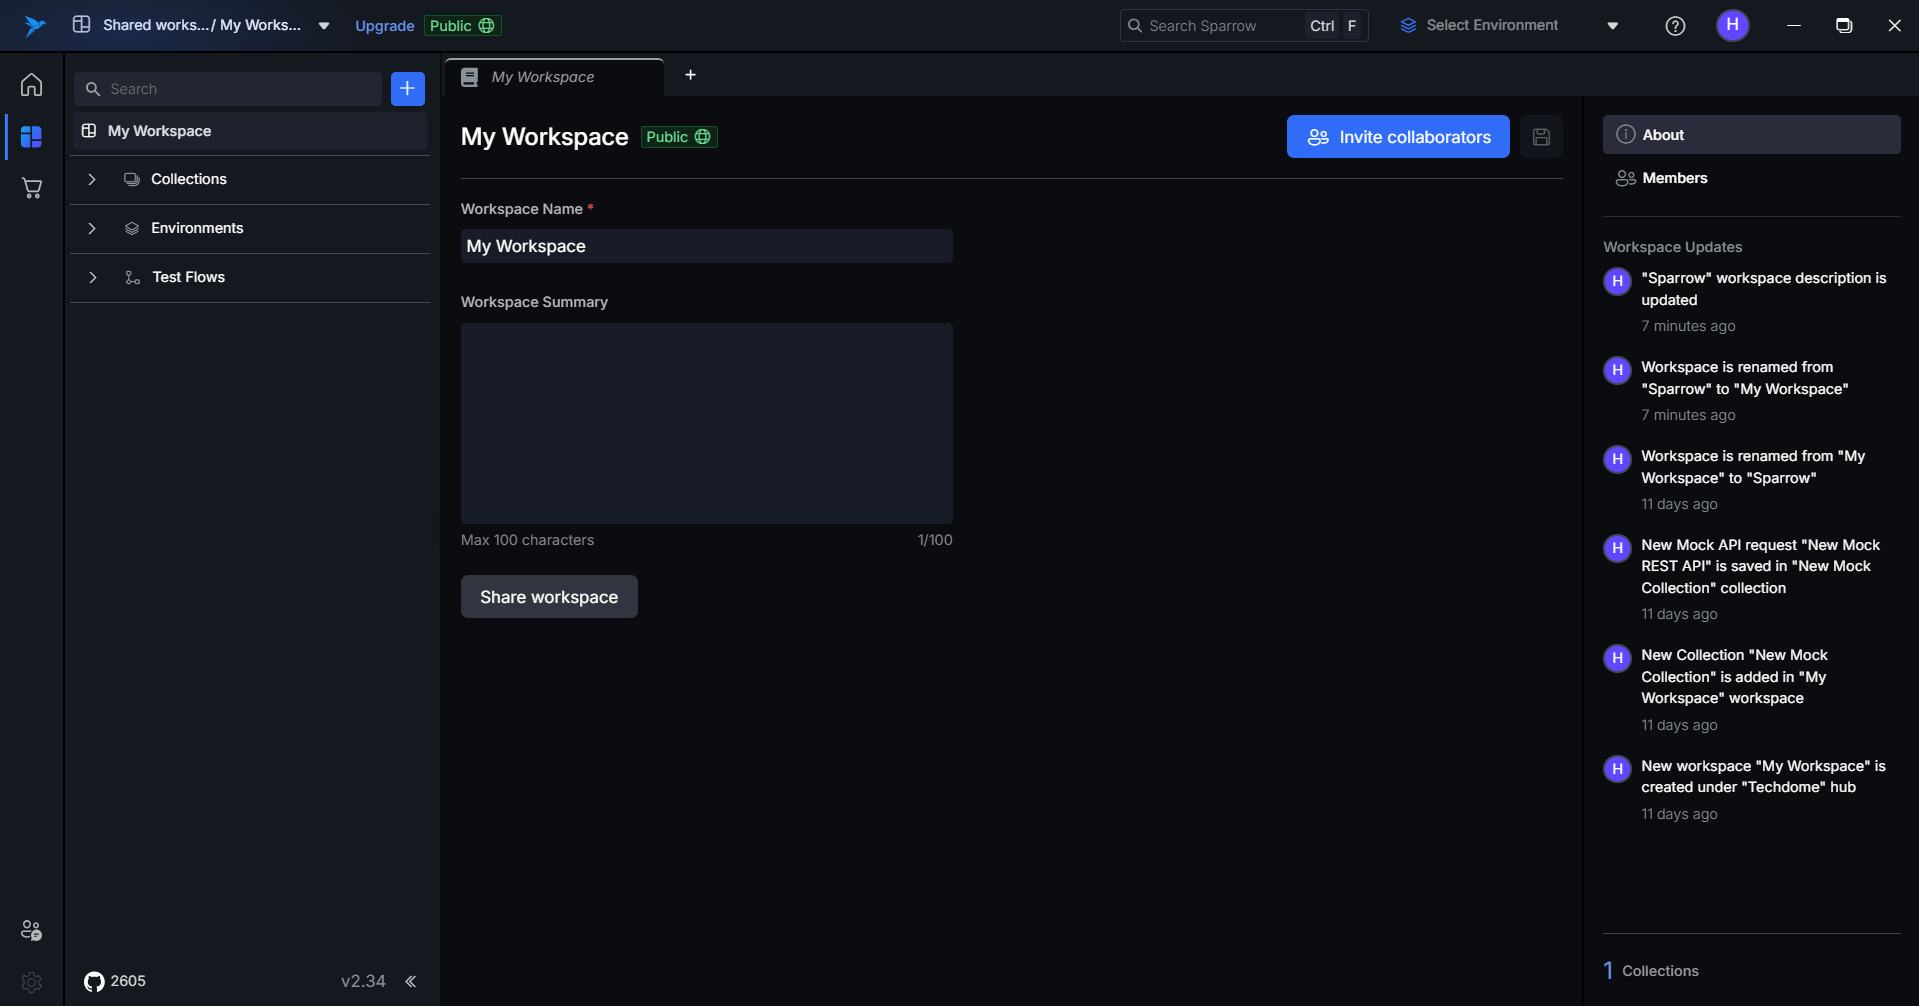The width and height of the screenshot is (1919, 1006).
Task: Click the Upgrade link
Action: pyautogui.click(x=384, y=26)
